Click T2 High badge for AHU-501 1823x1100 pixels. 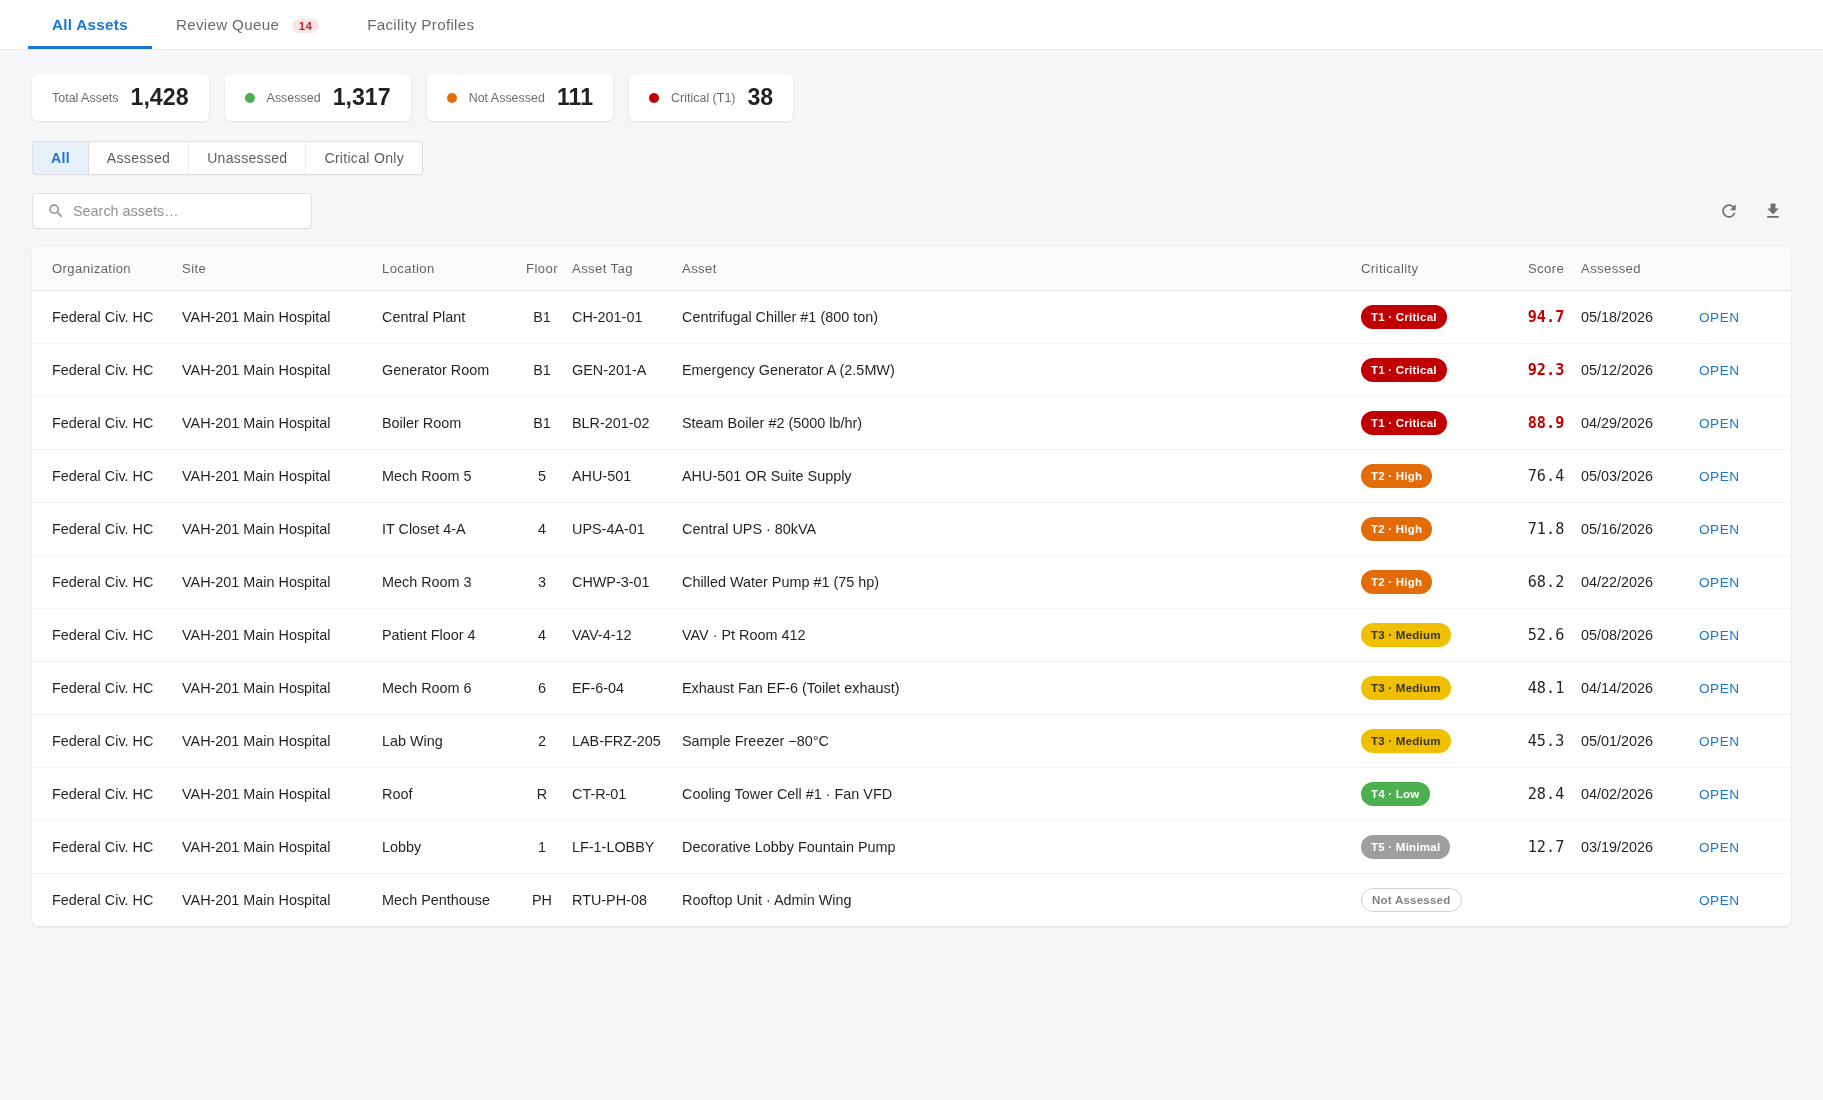coord(1396,476)
